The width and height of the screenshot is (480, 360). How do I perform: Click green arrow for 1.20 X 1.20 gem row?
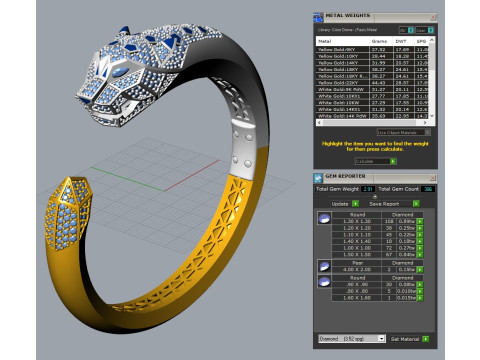tap(420, 228)
